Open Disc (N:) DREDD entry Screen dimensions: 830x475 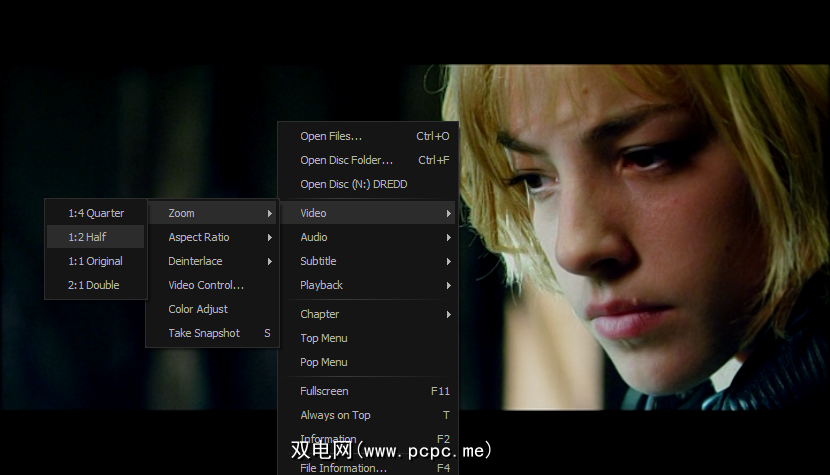point(368,184)
